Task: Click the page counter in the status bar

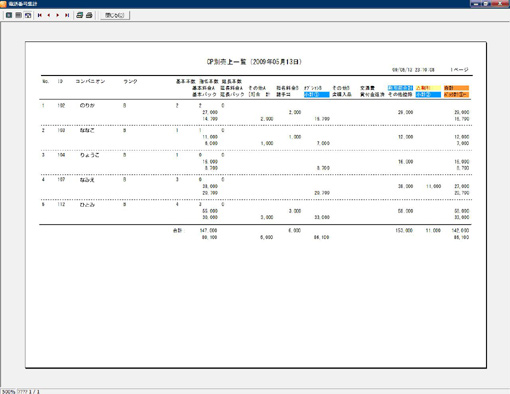Action: 28,391
